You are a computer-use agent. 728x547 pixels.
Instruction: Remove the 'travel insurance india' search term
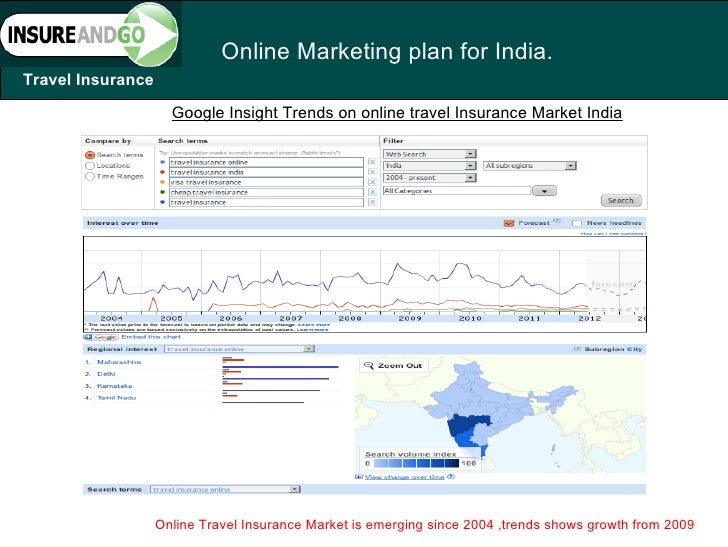coord(372,172)
